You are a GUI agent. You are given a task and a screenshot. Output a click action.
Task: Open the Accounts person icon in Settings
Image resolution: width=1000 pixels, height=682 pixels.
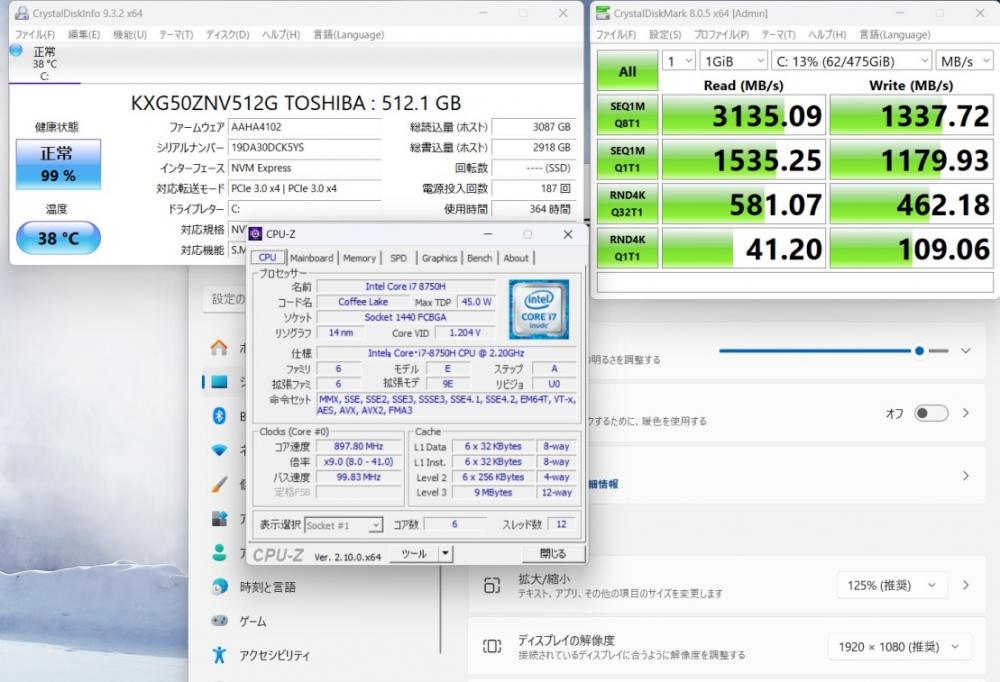tap(219, 552)
